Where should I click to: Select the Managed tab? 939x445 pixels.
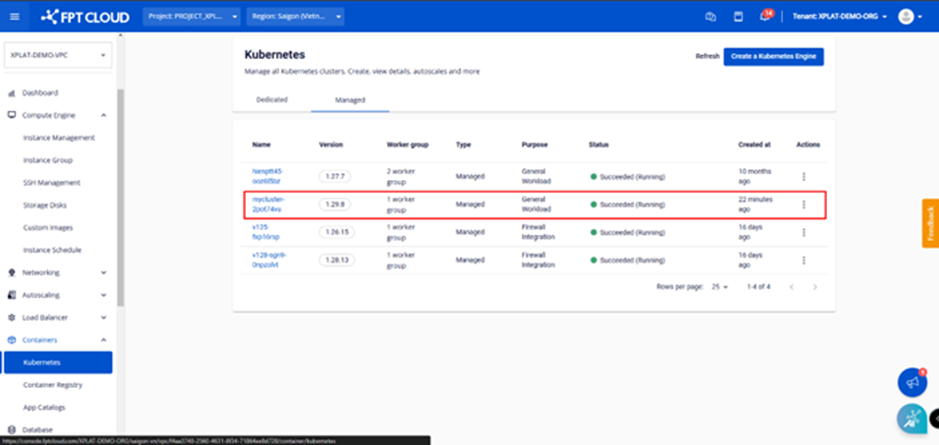[x=349, y=100]
